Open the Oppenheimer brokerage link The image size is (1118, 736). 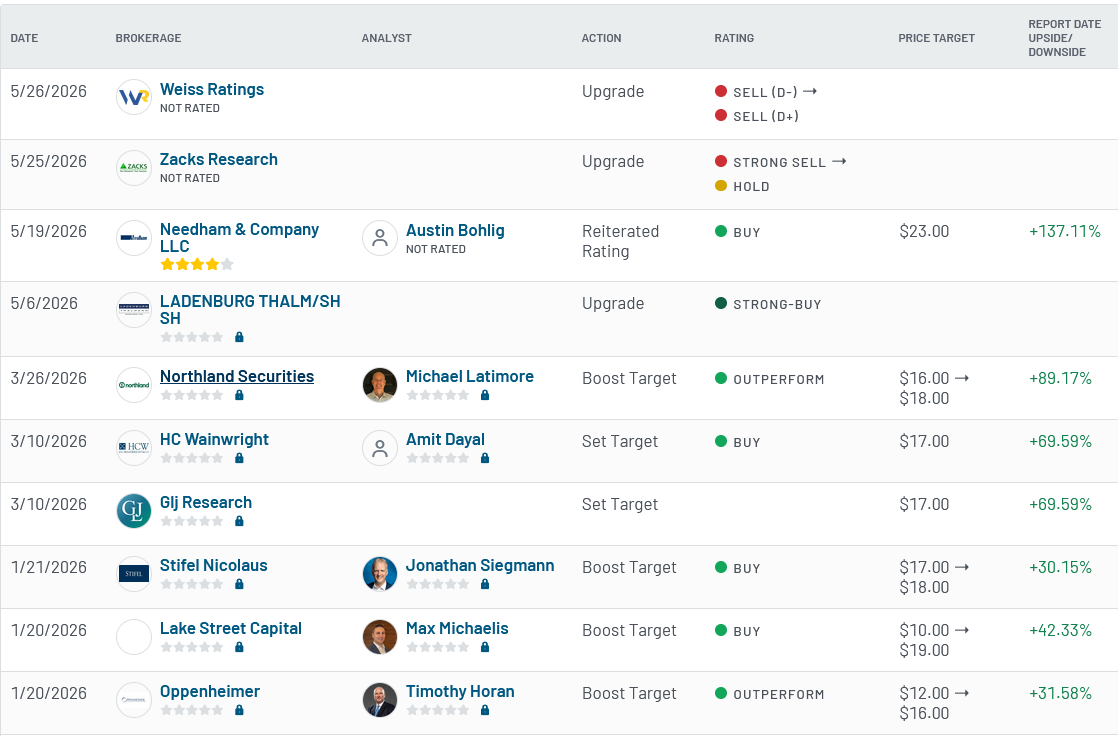(210, 691)
